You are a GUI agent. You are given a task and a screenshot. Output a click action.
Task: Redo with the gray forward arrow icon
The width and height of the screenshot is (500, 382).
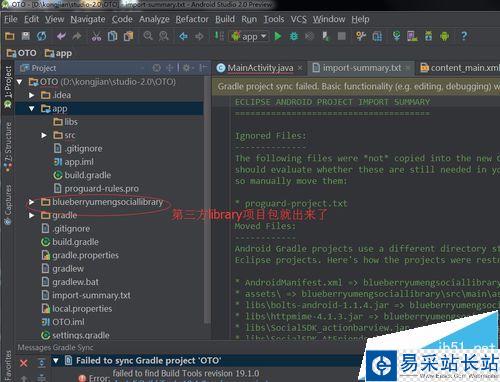tap(77, 36)
